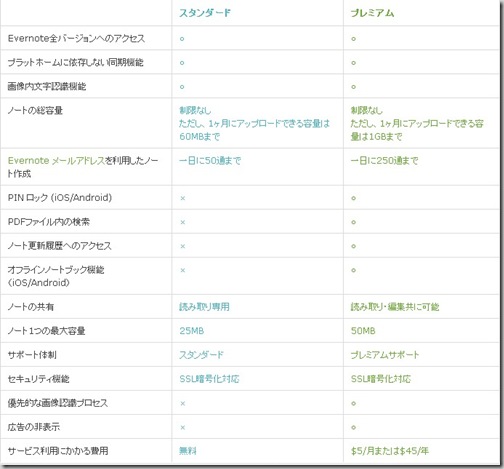Click the Premium circle mark for 優先的な画像認識プロセス
Viewport: 504px width, 469px height.
pyautogui.click(x=354, y=403)
